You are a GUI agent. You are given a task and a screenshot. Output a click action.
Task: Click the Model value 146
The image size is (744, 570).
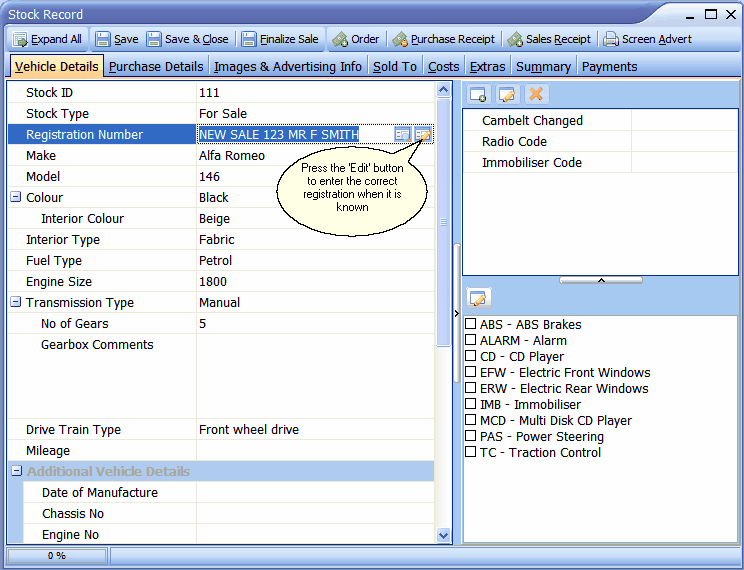209,177
